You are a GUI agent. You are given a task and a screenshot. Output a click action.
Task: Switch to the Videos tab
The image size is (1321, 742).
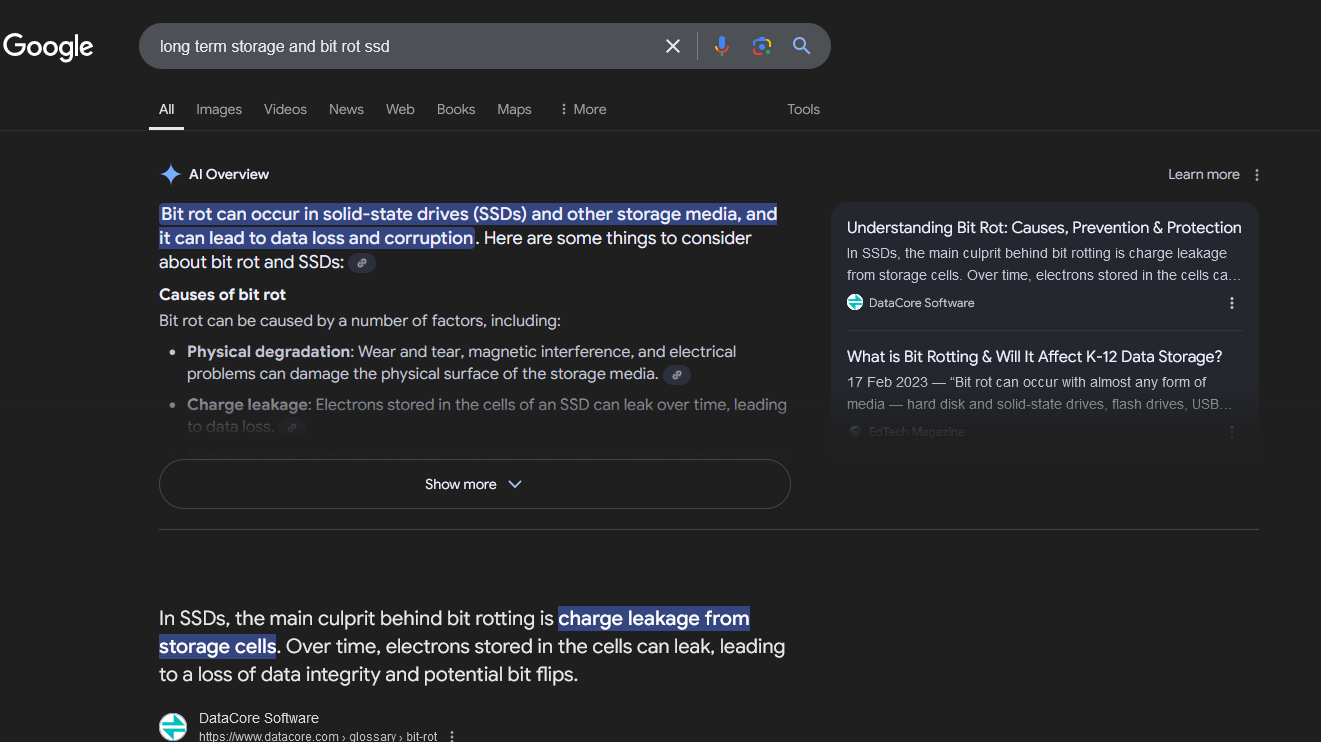(285, 109)
